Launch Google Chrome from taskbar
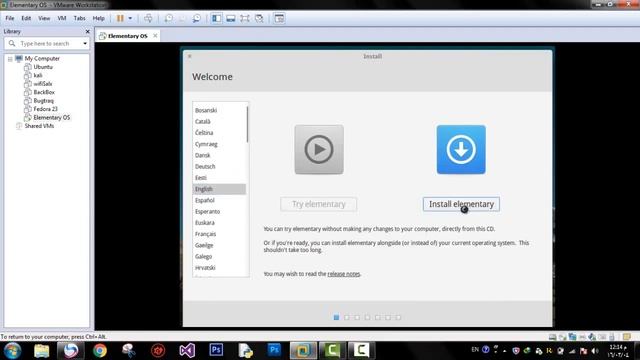 tap(100, 350)
